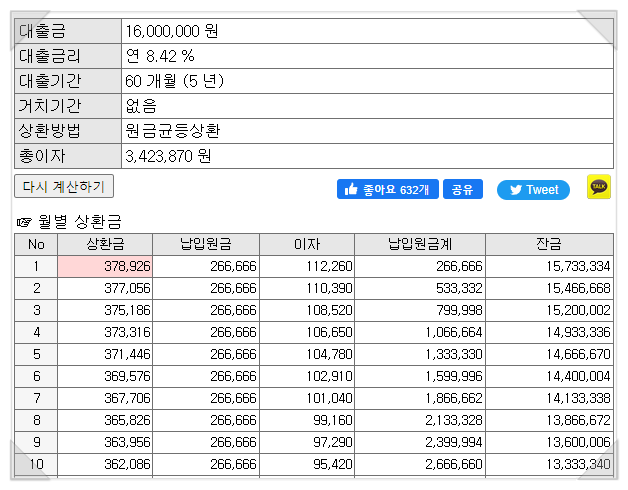
Task: Click the 3,423,870 원 total interest value
Action: click(168, 156)
